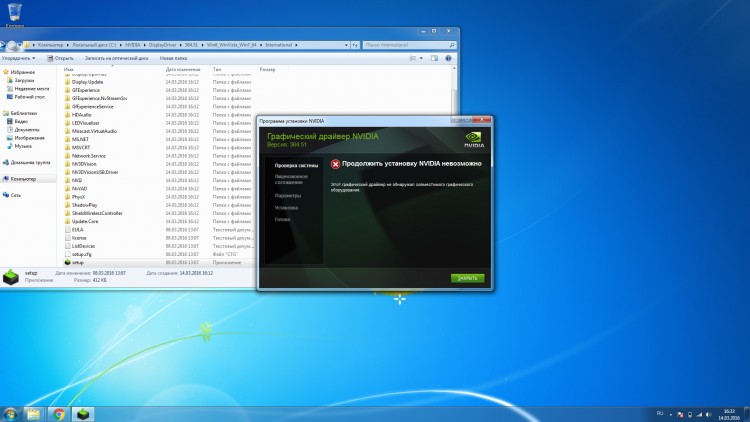Click Explorer forward navigation button
The width and height of the screenshot is (750, 422).
pyautogui.click(x=12, y=45)
